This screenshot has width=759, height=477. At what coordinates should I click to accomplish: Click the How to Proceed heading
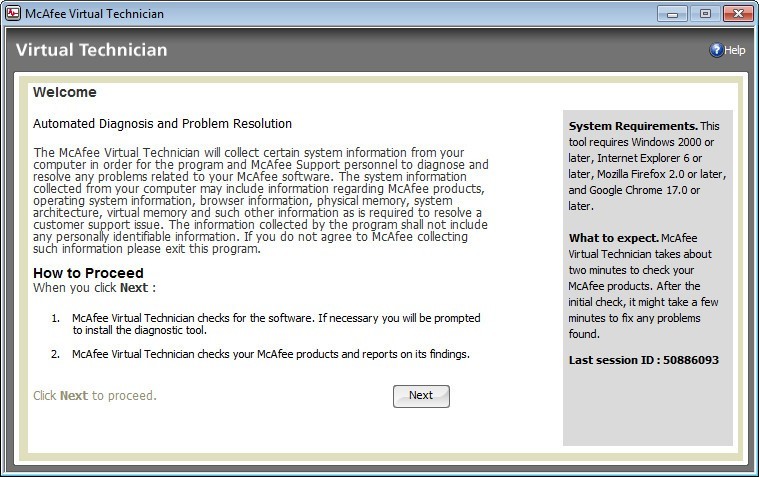[x=88, y=273]
